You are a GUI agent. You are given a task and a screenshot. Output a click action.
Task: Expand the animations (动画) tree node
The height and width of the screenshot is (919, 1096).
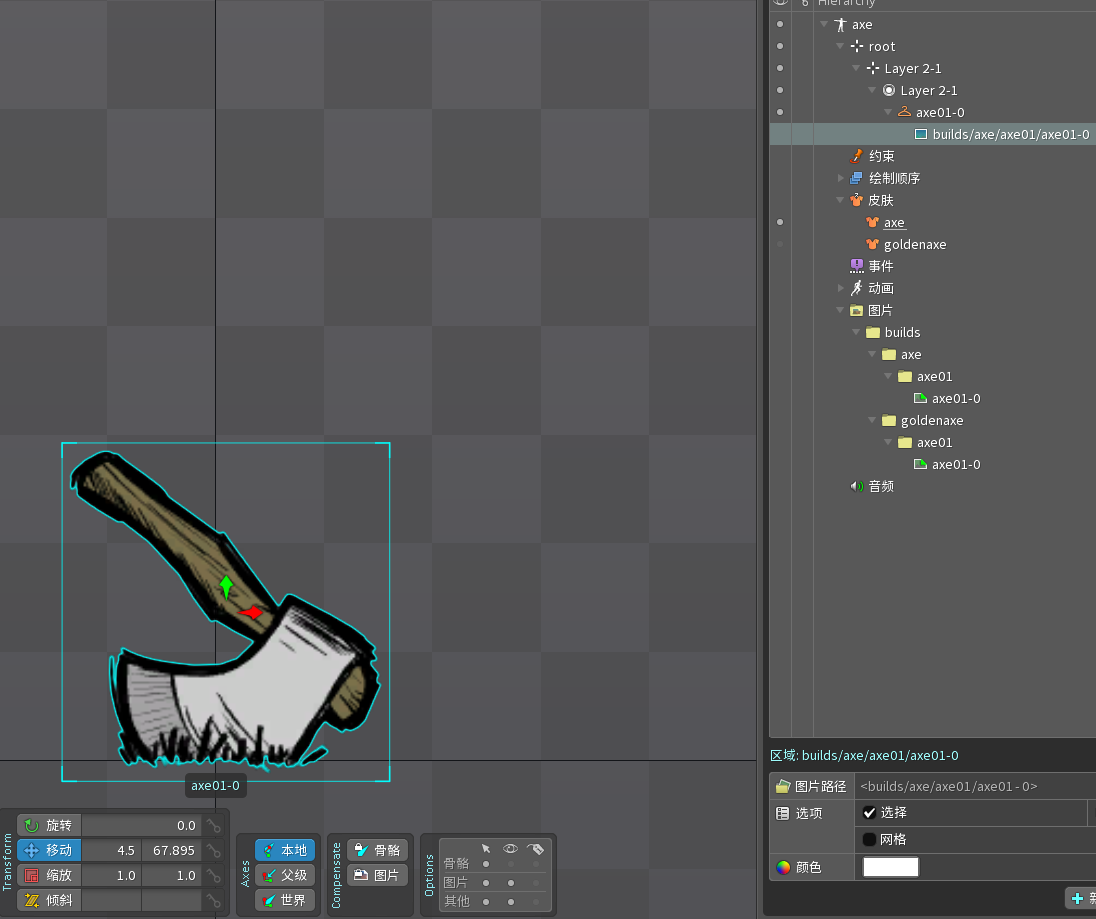841,288
